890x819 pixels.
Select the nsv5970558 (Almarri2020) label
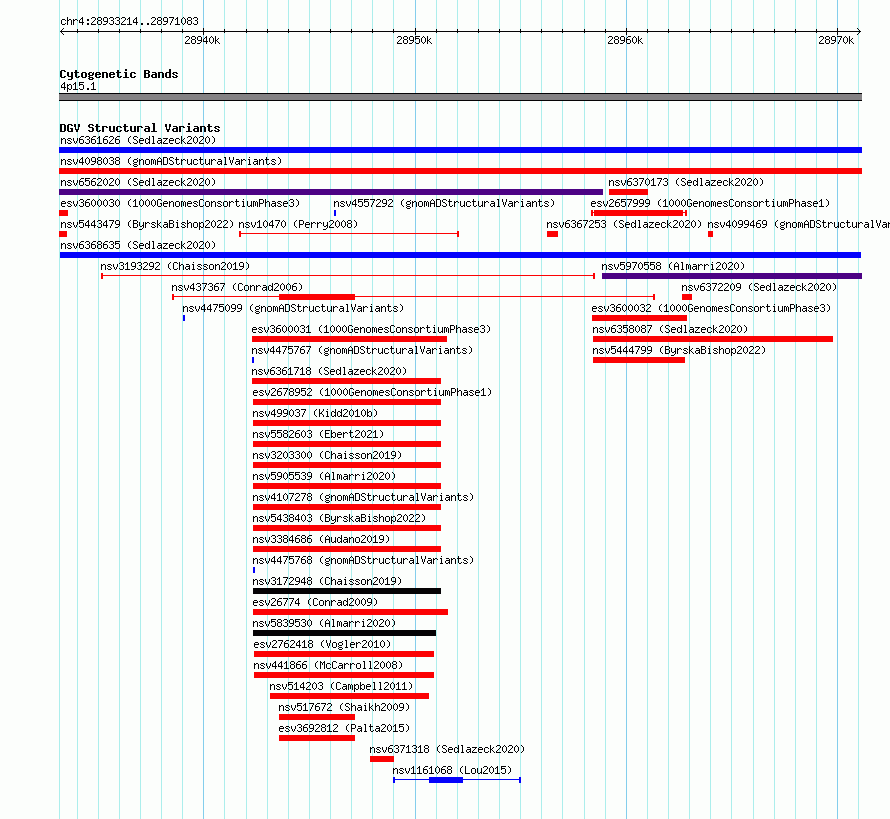coord(673,266)
